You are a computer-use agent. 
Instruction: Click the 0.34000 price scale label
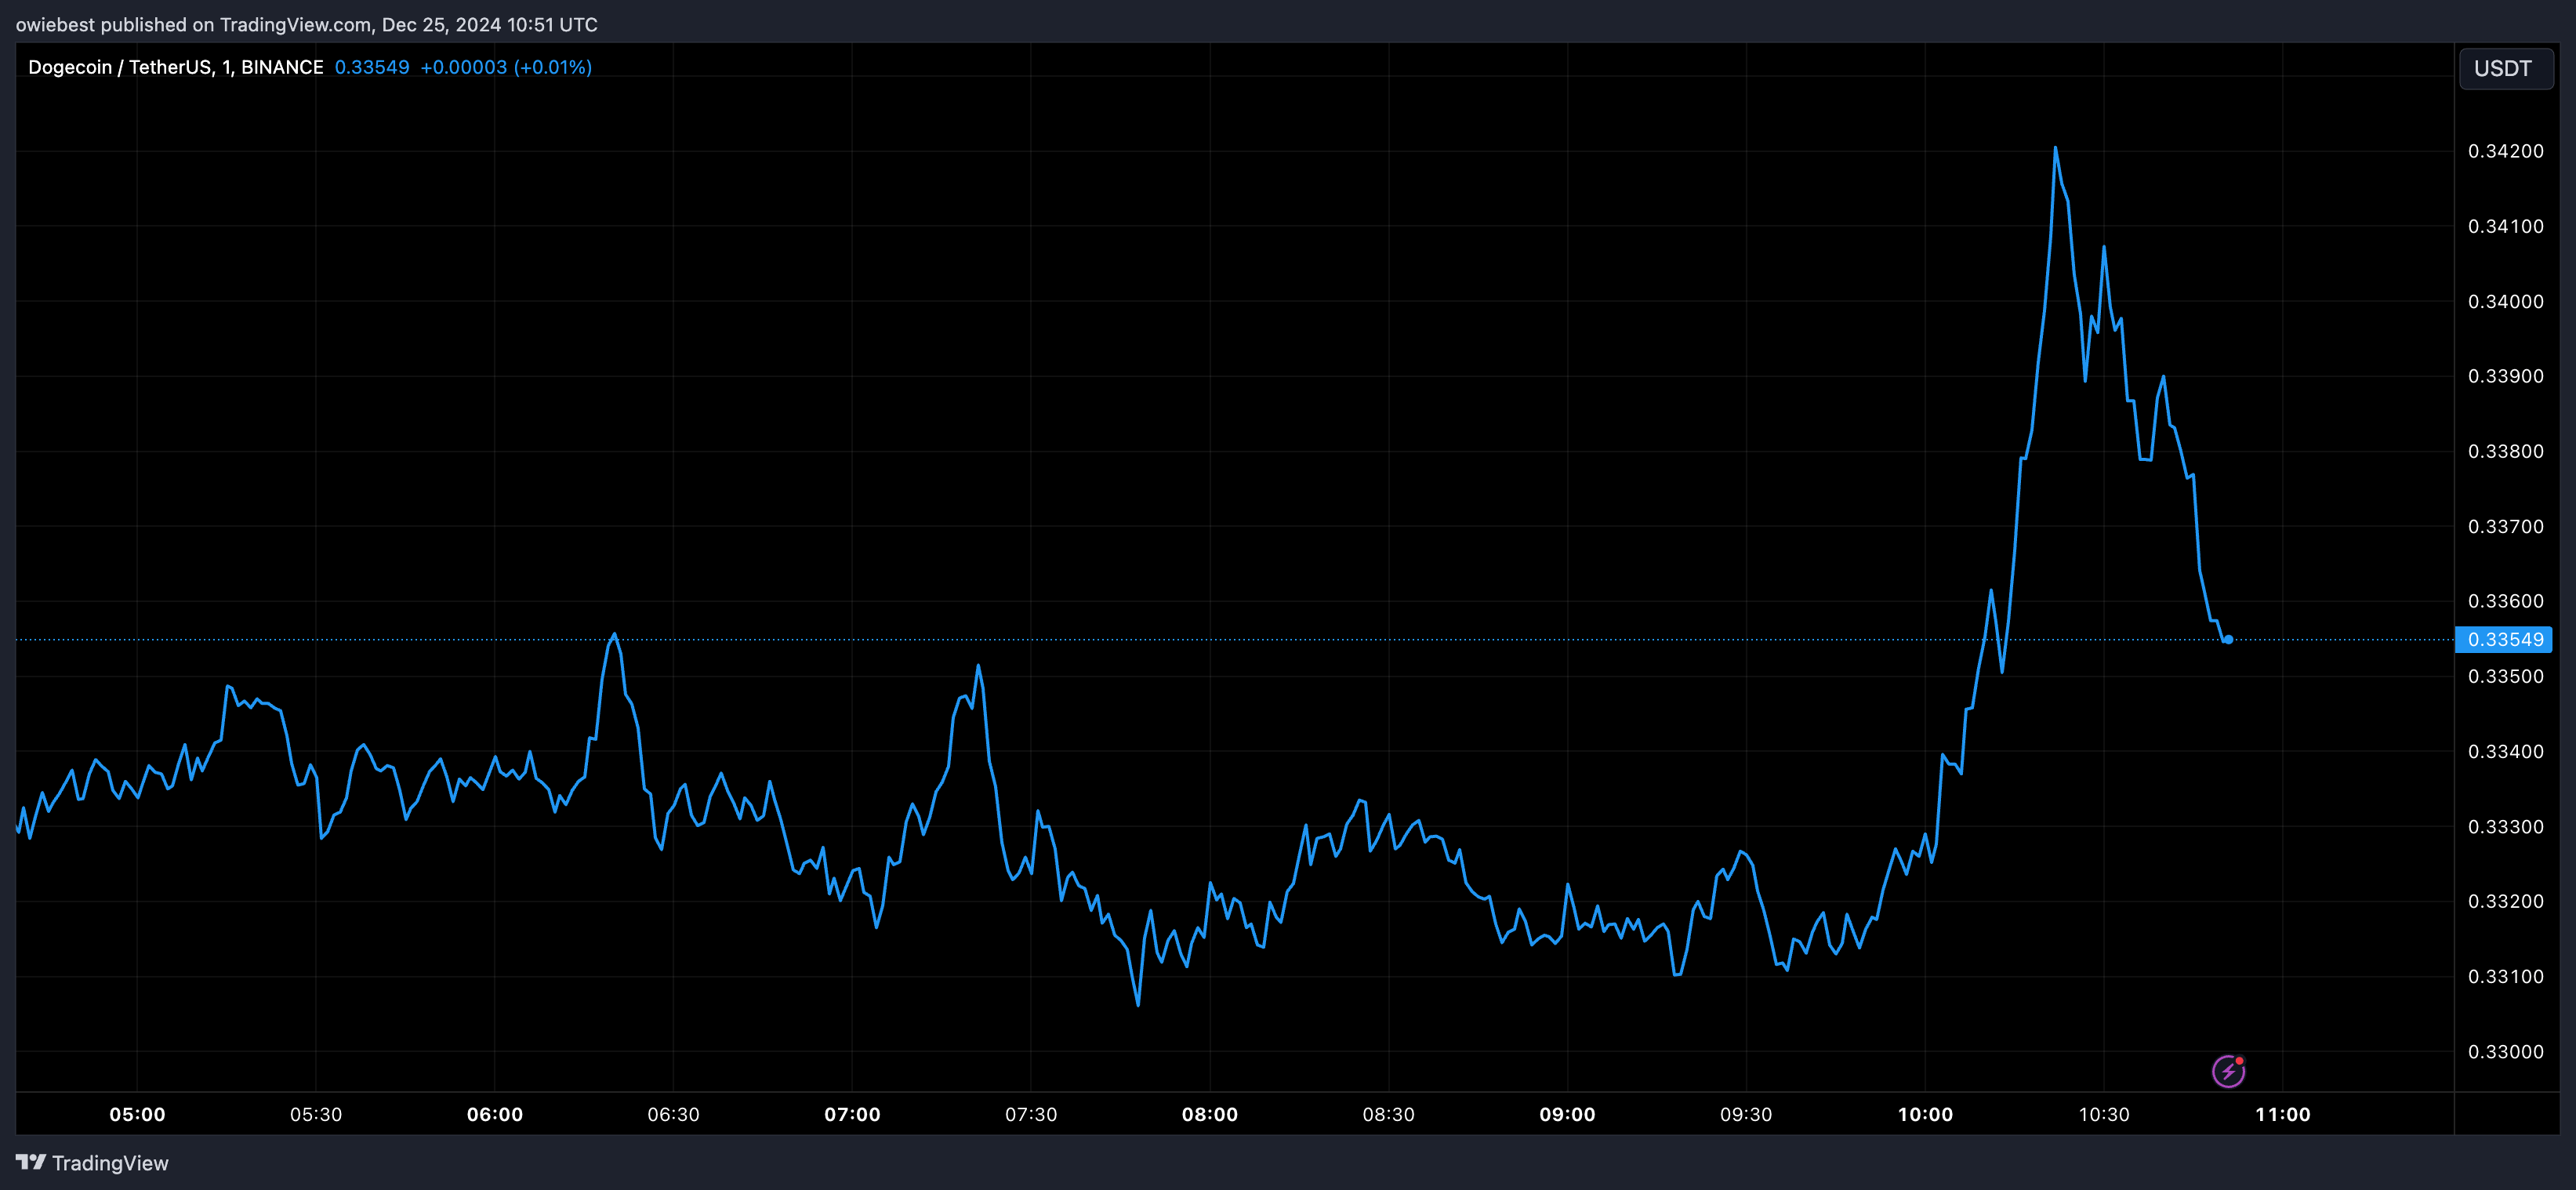click(x=2505, y=301)
